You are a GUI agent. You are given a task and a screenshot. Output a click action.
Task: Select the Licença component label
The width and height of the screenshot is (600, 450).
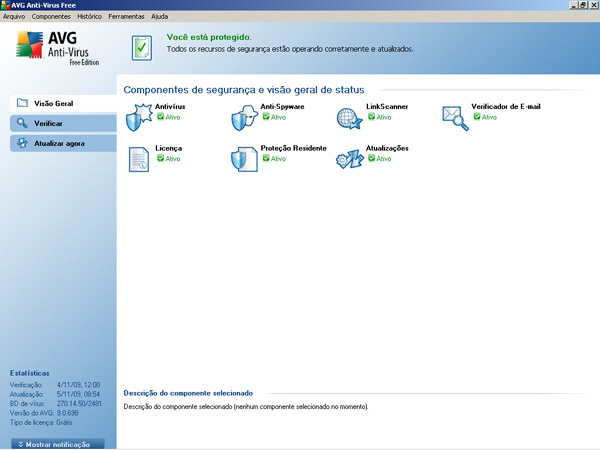[168, 148]
